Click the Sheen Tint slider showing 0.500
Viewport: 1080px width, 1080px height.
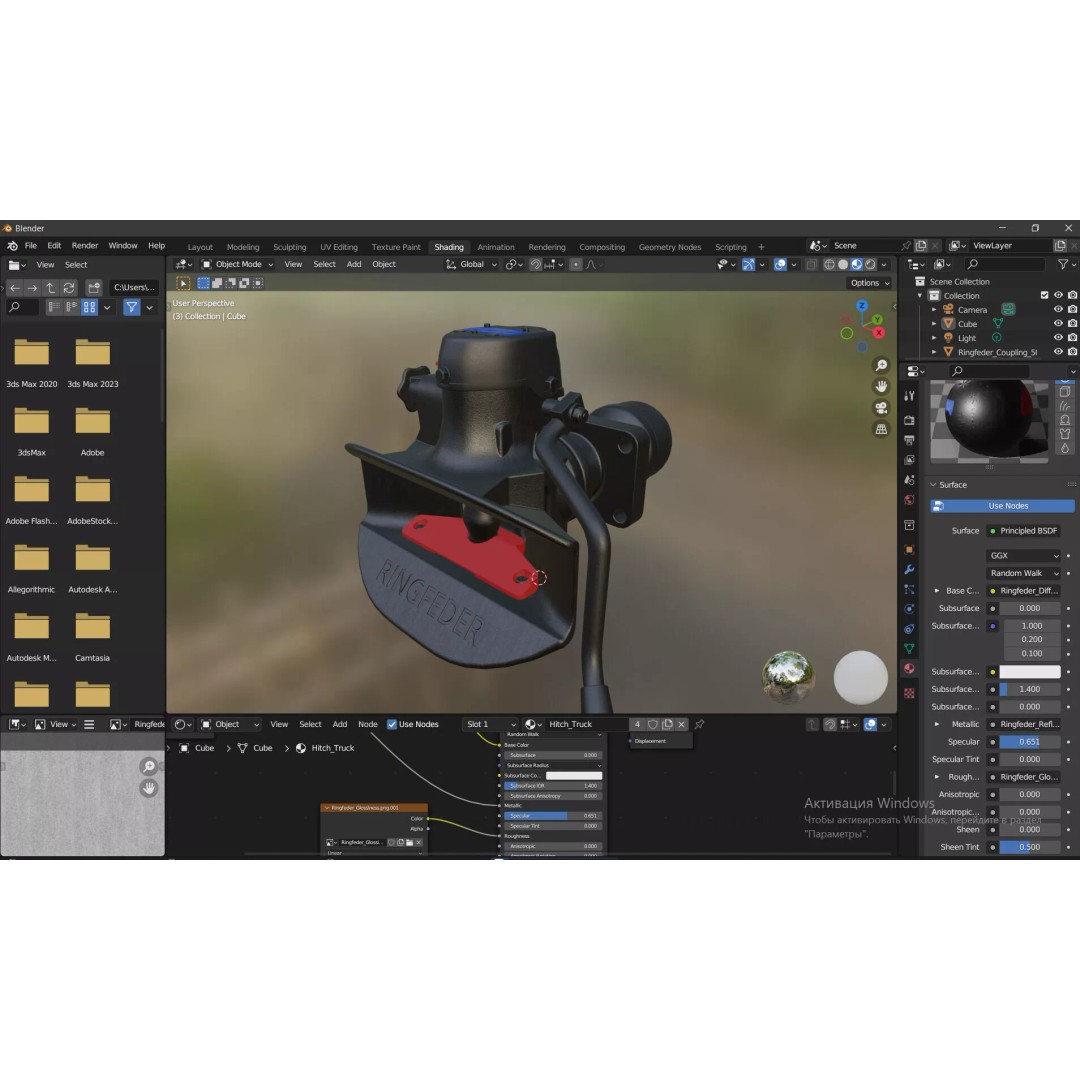1030,847
